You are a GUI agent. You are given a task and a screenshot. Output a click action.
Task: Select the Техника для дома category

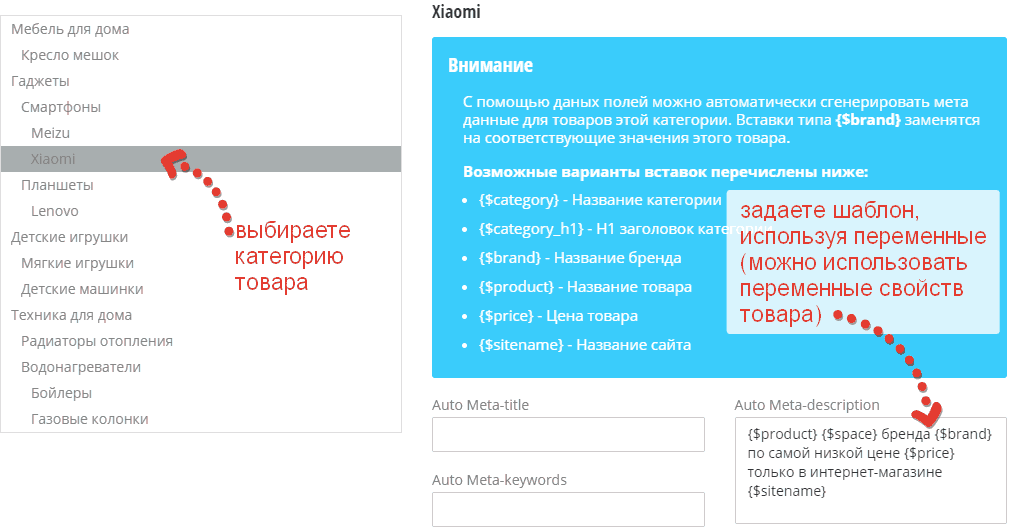coord(71,315)
